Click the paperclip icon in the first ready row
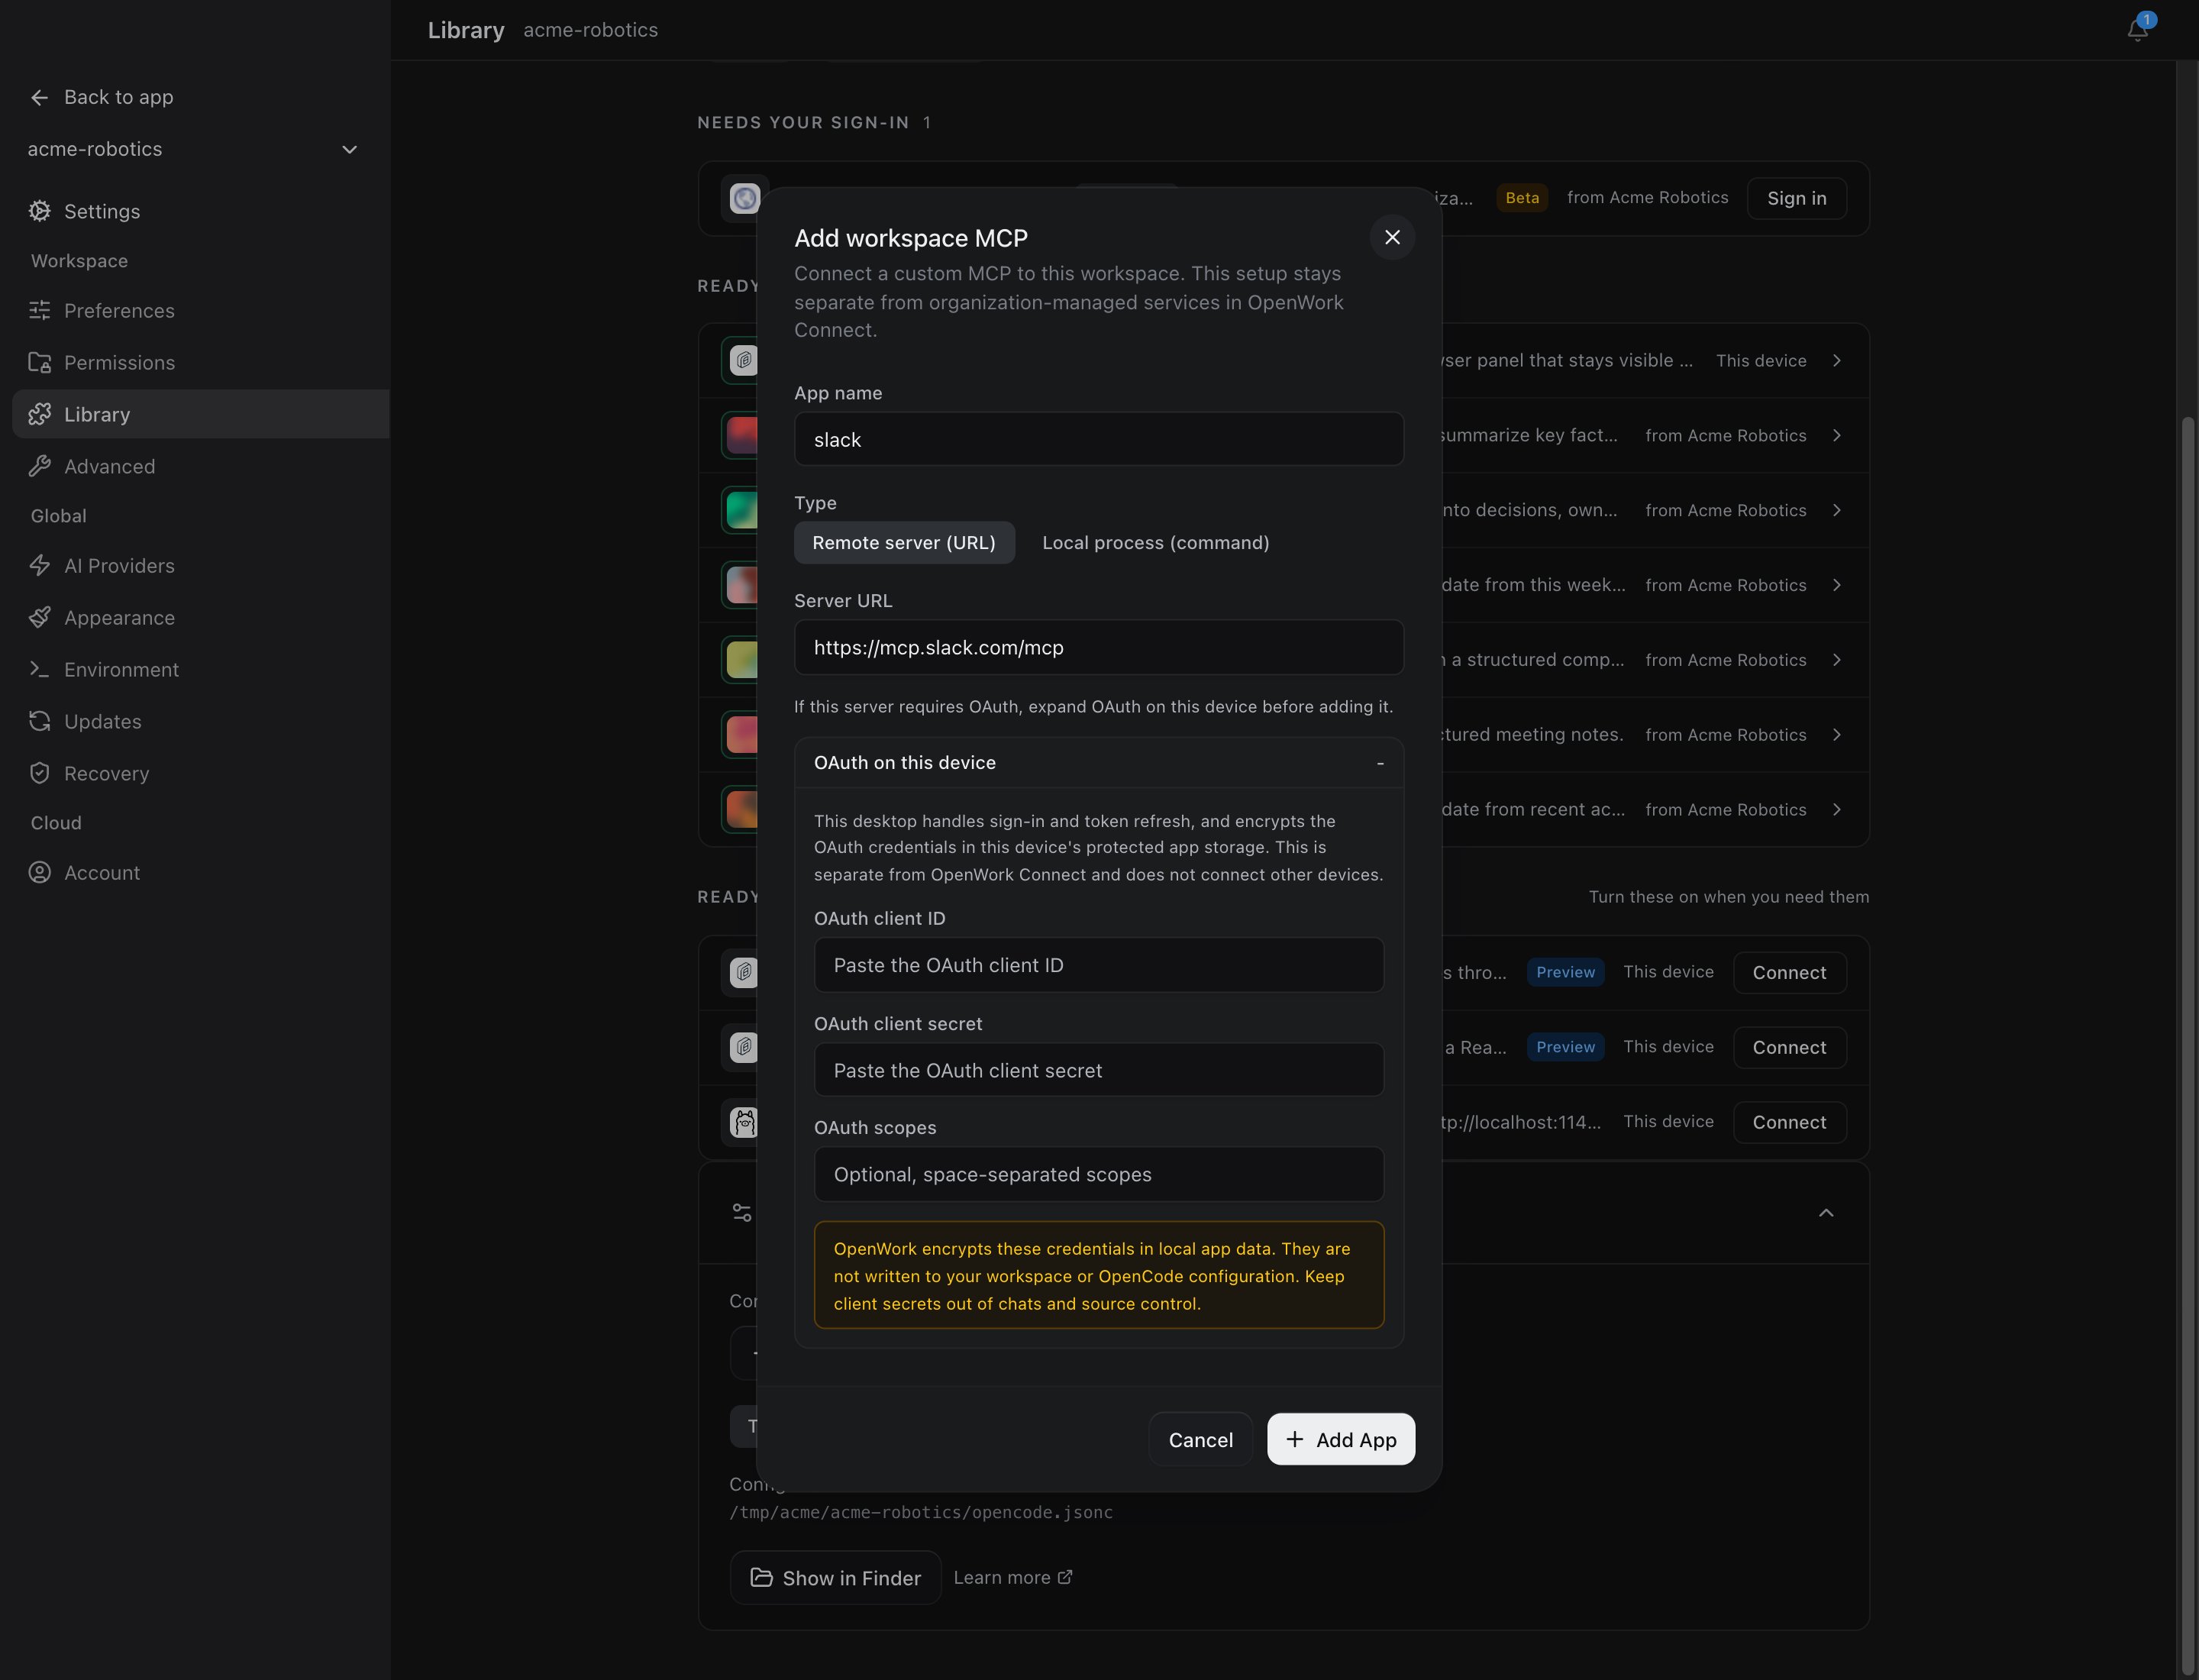This screenshot has height=1680, width=2199. [x=743, y=361]
